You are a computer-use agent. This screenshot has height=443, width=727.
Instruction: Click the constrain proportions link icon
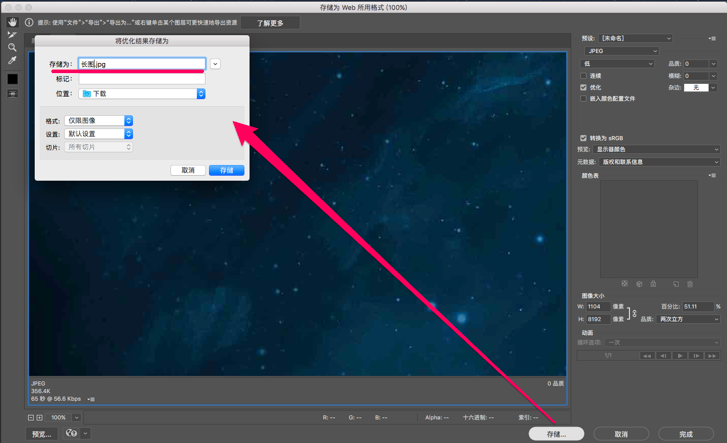pyautogui.click(x=633, y=313)
